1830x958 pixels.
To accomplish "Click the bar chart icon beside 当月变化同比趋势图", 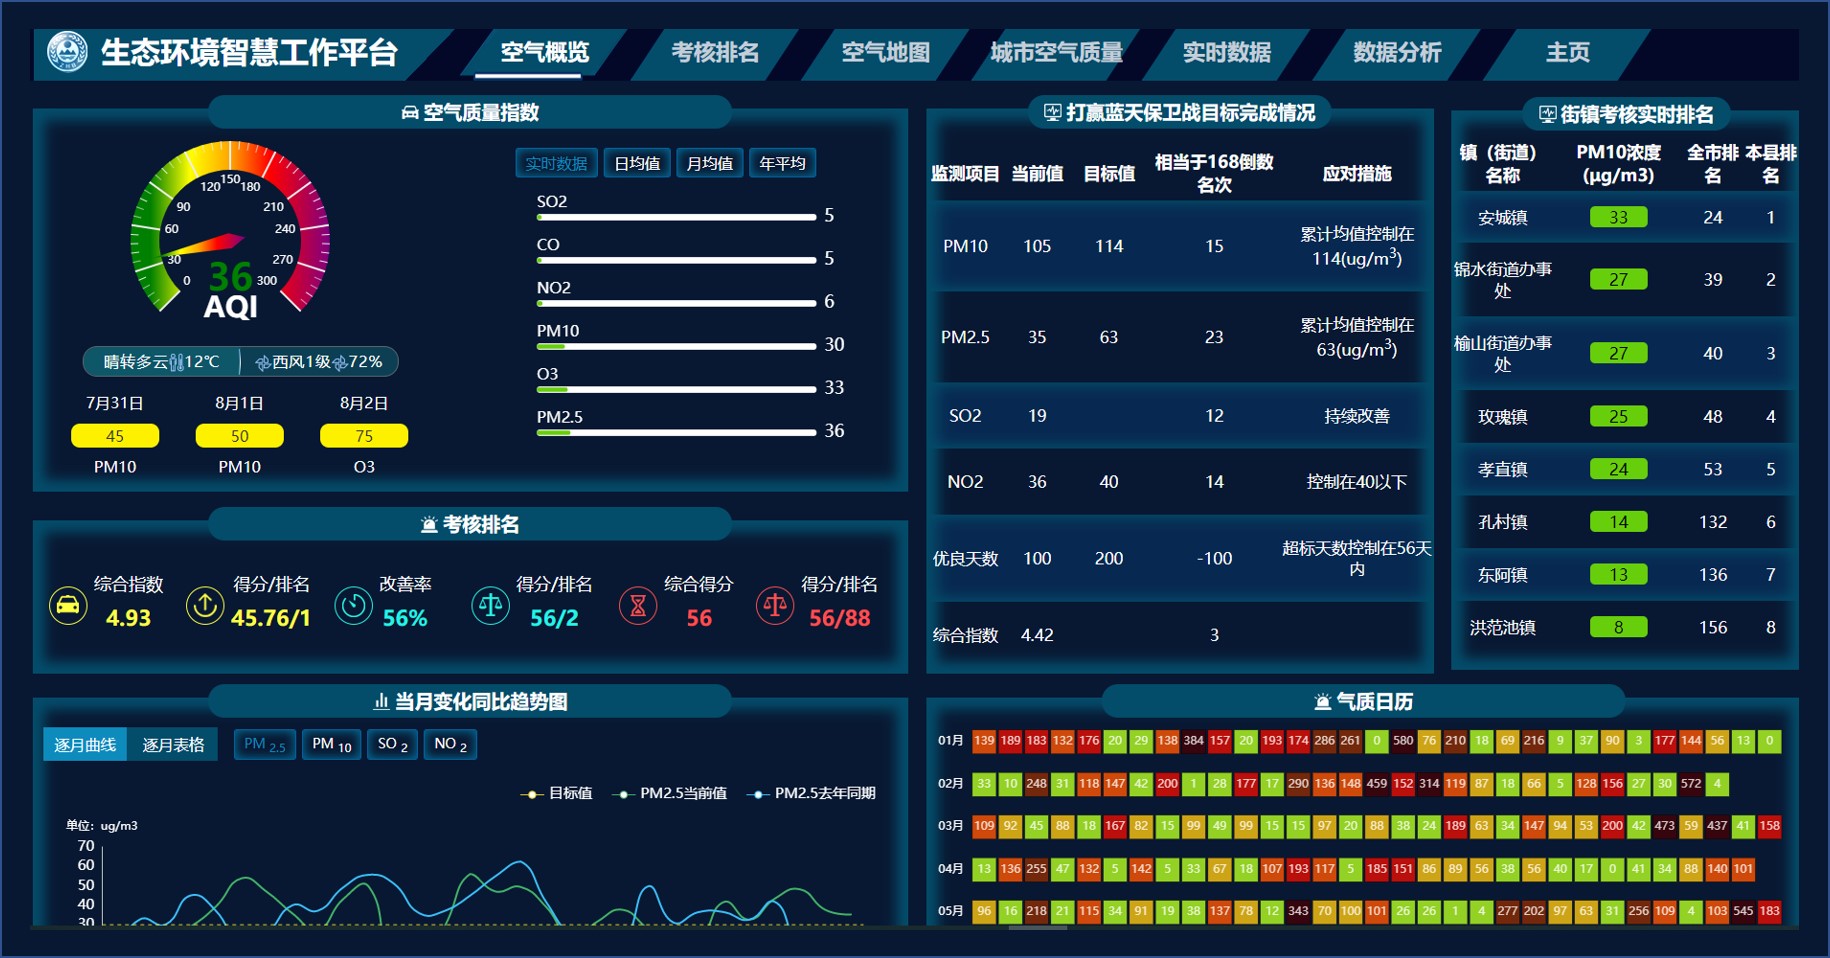I will tap(381, 702).
